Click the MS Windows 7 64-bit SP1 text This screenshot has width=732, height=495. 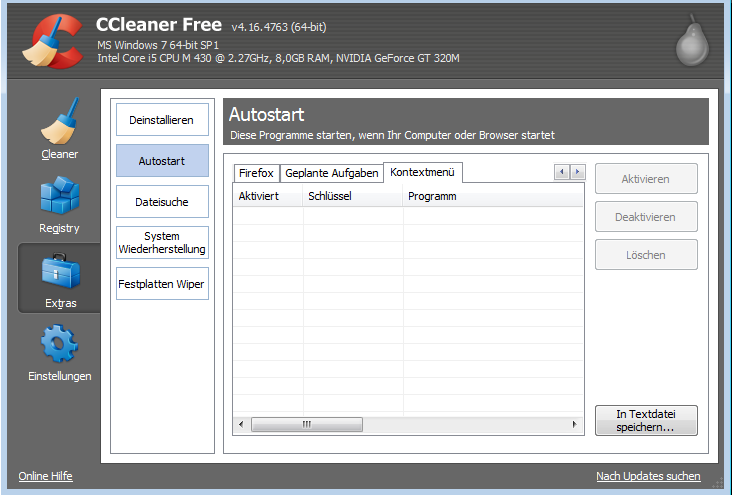[x=158, y=45]
